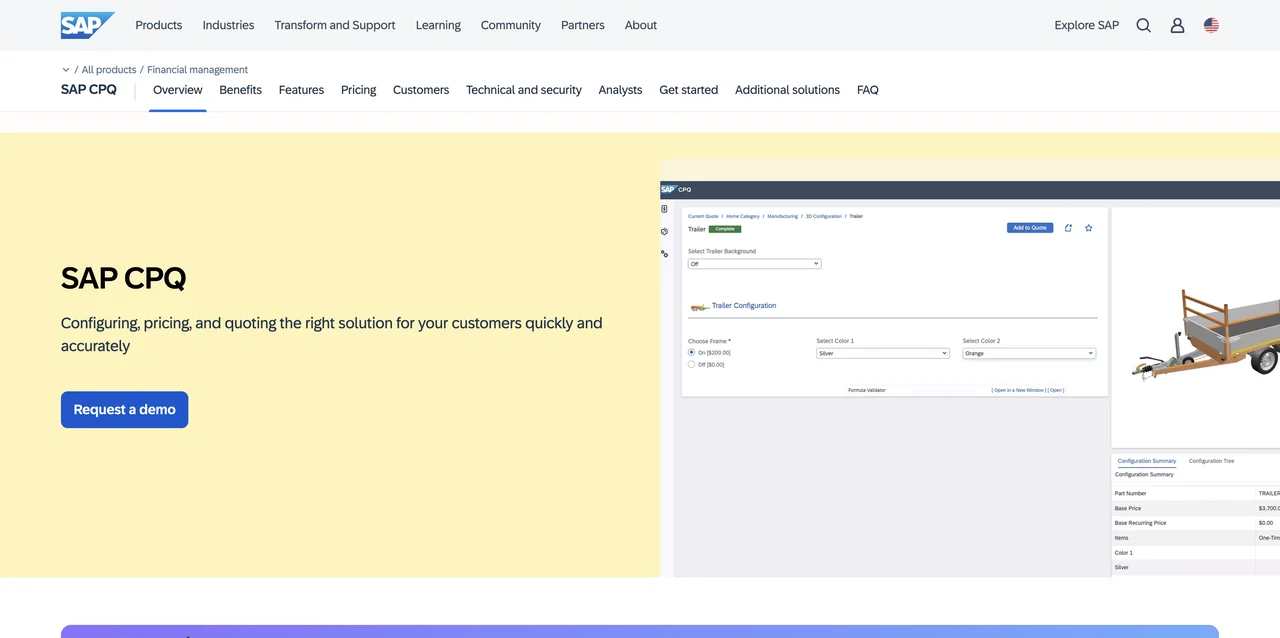Open the search magnifier icon

point(1144,25)
